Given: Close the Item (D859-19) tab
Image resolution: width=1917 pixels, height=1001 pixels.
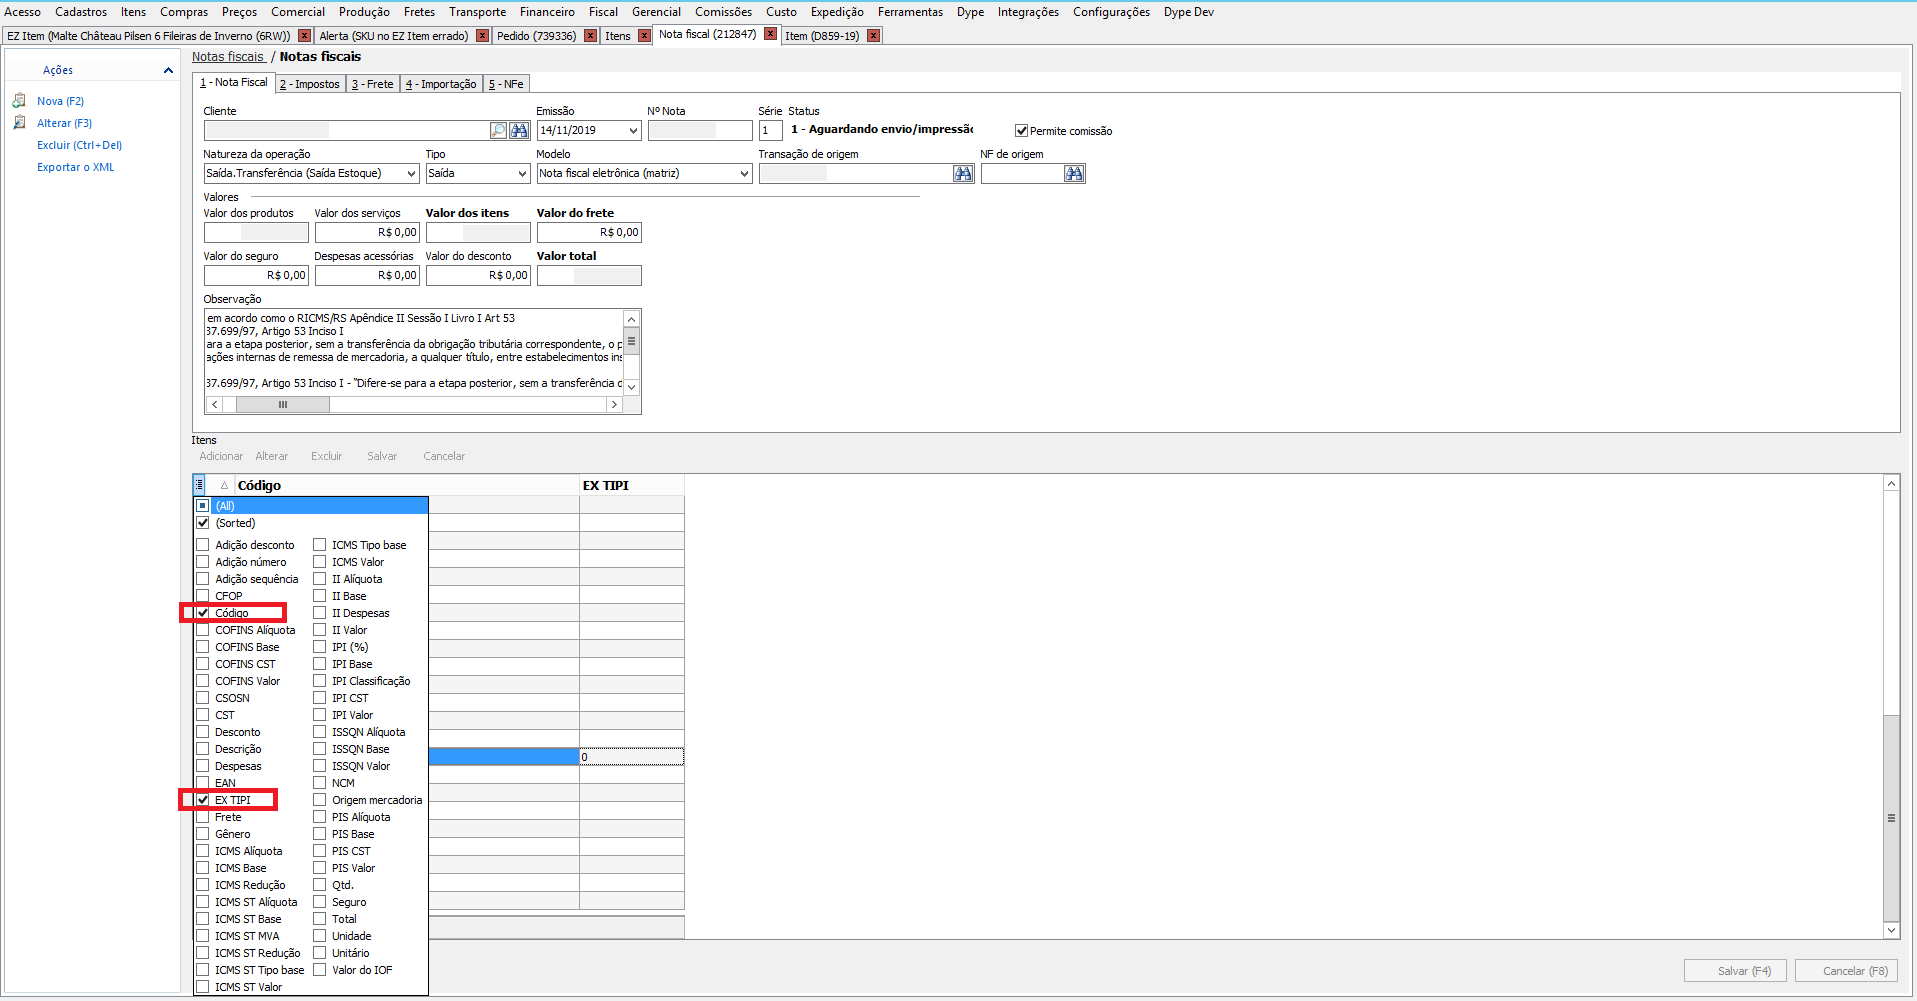Looking at the screenshot, I should pyautogui.click(x=874, y=36).
